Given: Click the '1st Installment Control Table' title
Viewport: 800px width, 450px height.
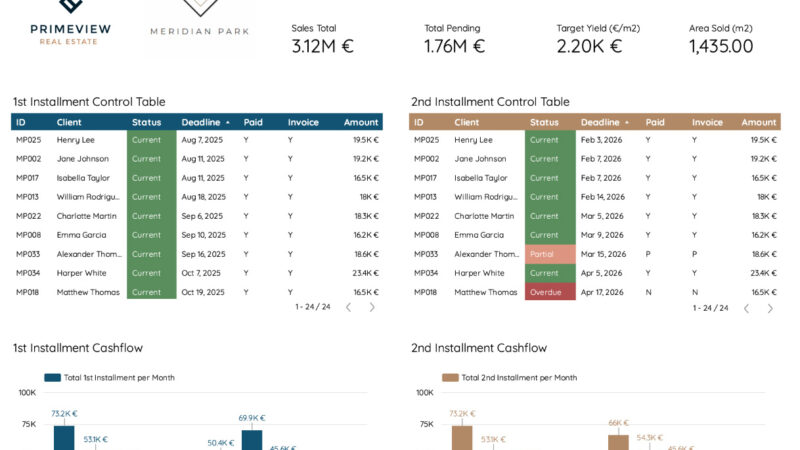Looking at the screenshot, I should coord(89,102).
